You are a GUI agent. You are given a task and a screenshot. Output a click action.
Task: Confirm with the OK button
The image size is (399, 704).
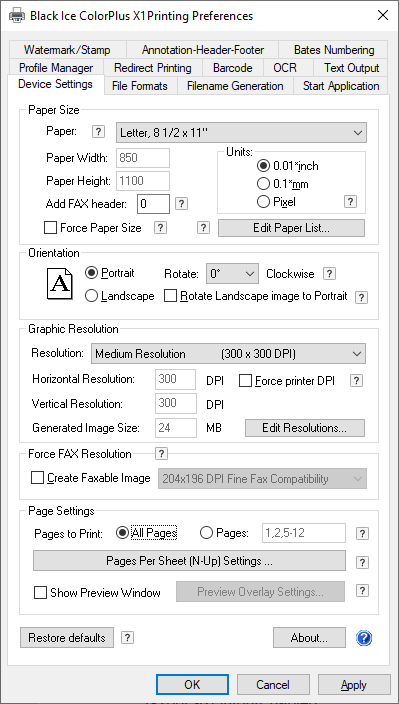point(192,685)
